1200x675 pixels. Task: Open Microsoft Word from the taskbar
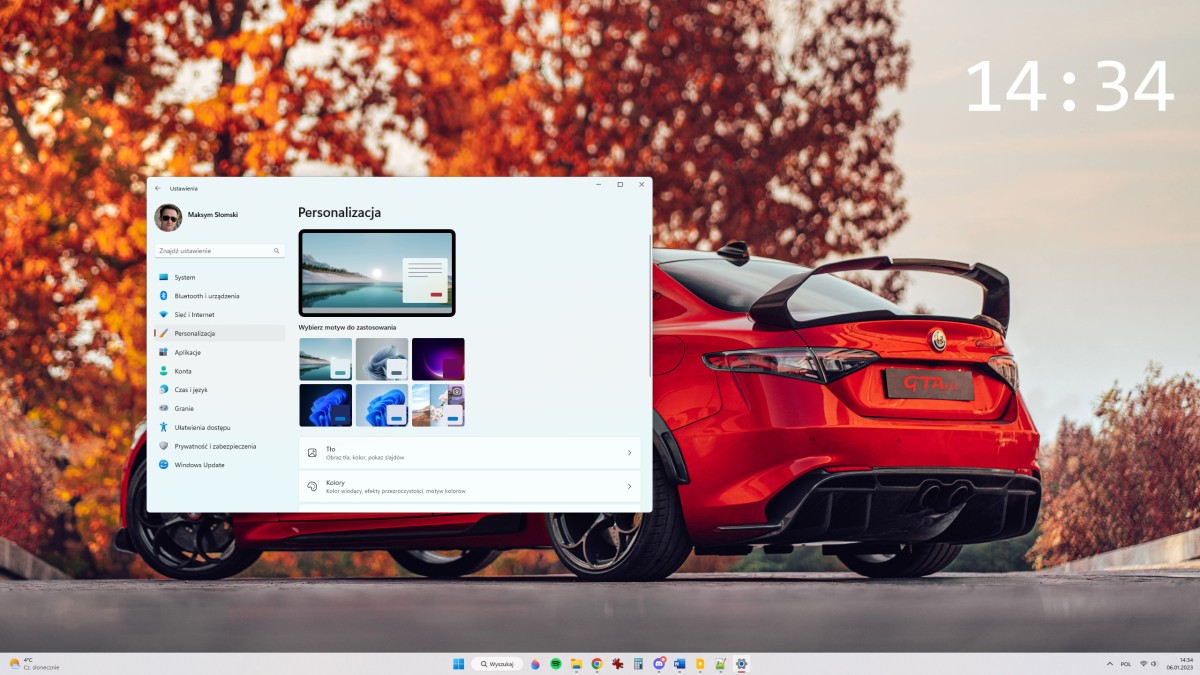click(x=678, y=663)
